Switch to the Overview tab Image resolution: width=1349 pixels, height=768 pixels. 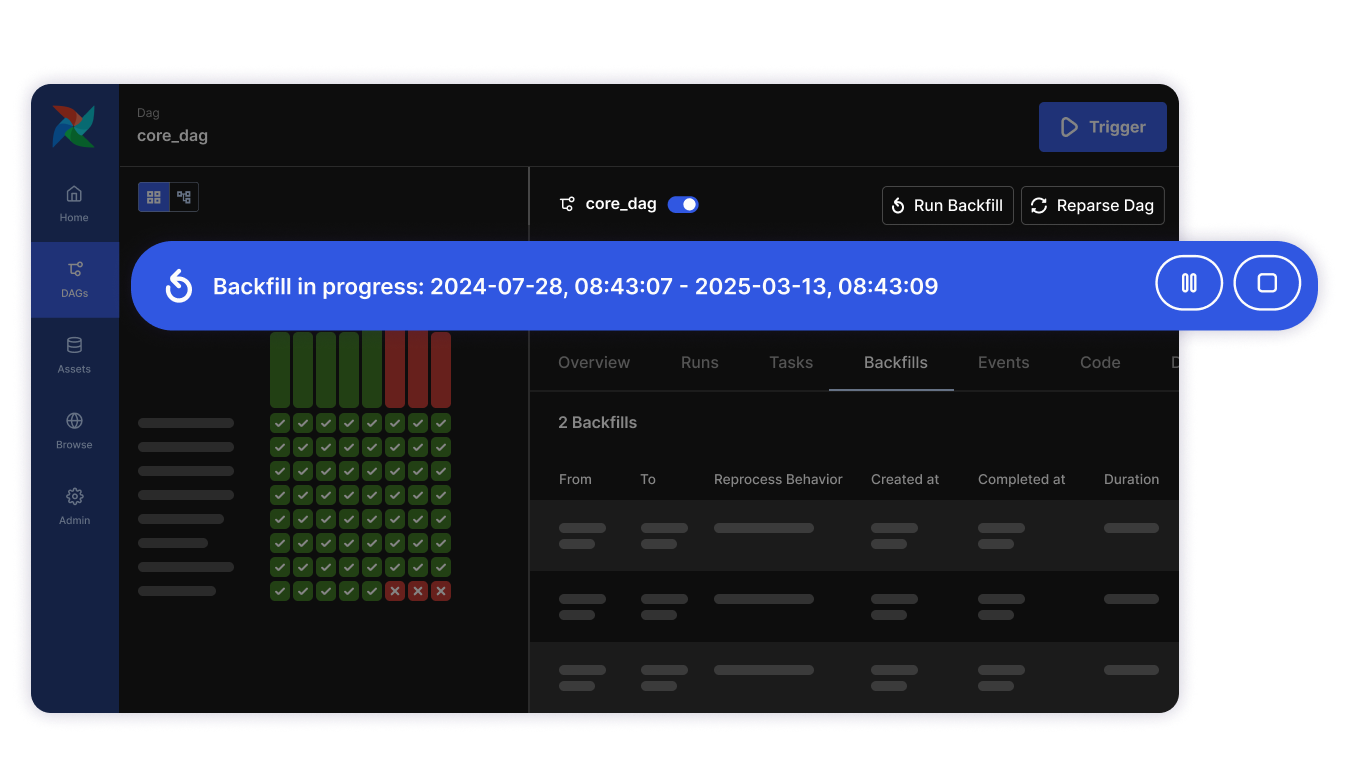pyautogui.click(x=594, y=362)
